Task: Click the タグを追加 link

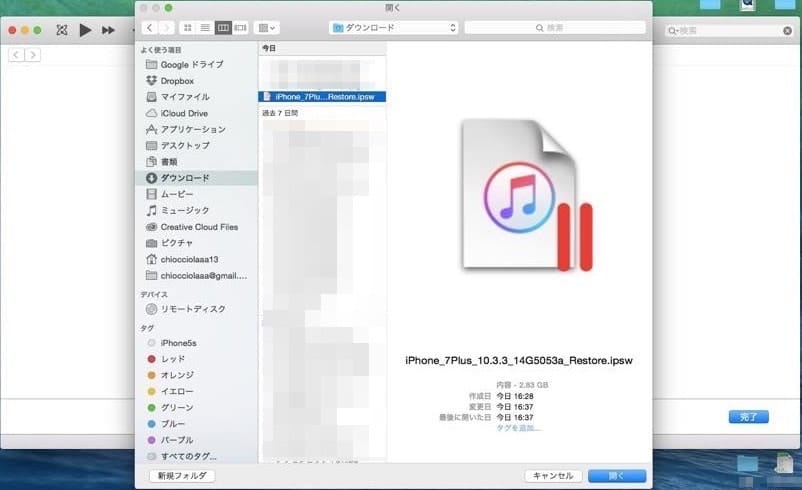Action: pyautogui.click(x=517, y=428)
